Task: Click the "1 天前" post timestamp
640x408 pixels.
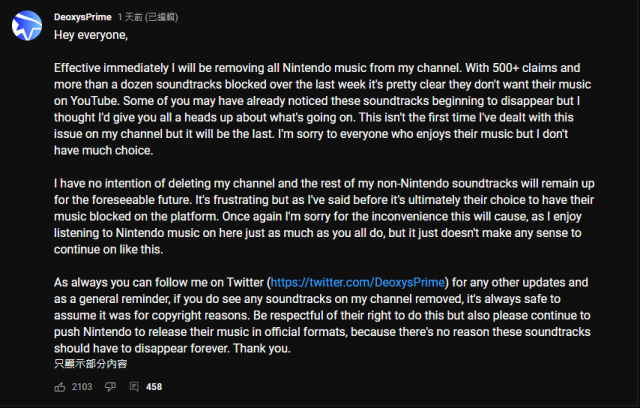Action: pyautogui.click(x=132, y=17)
